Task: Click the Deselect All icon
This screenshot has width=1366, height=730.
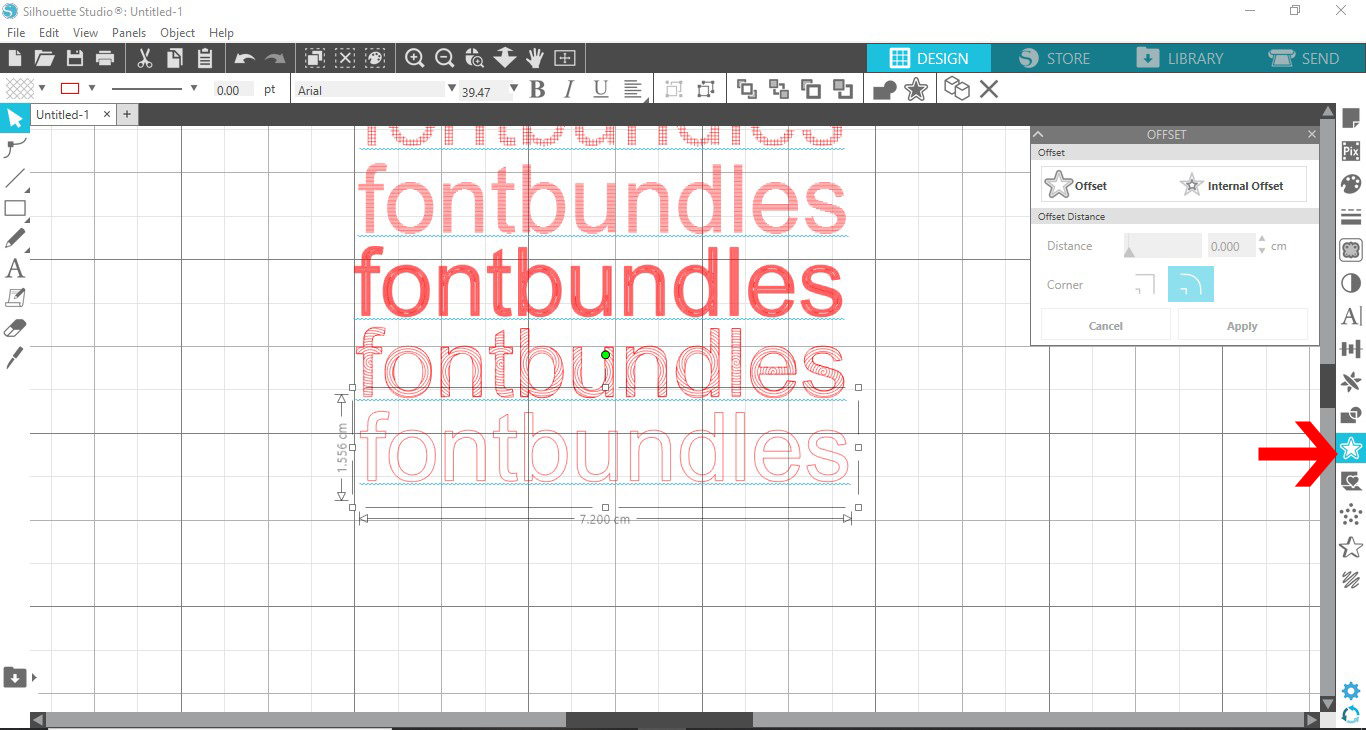Action: click(x=345, y=58)
